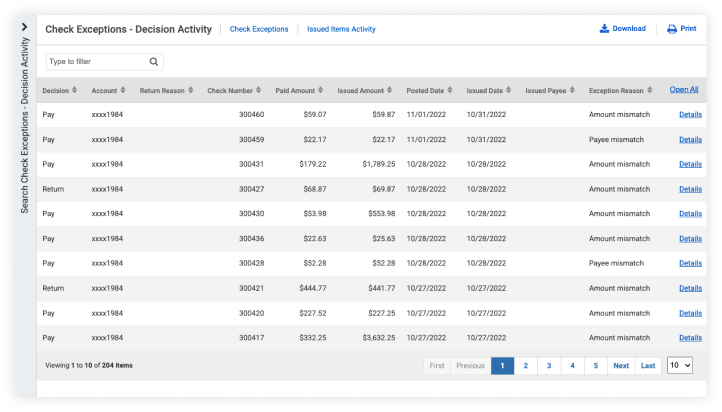Image resolution: width=722 pixels, height=412 pixels.
Task: Click the search magnifier icon in filter box
Action: tap(154, 61)
